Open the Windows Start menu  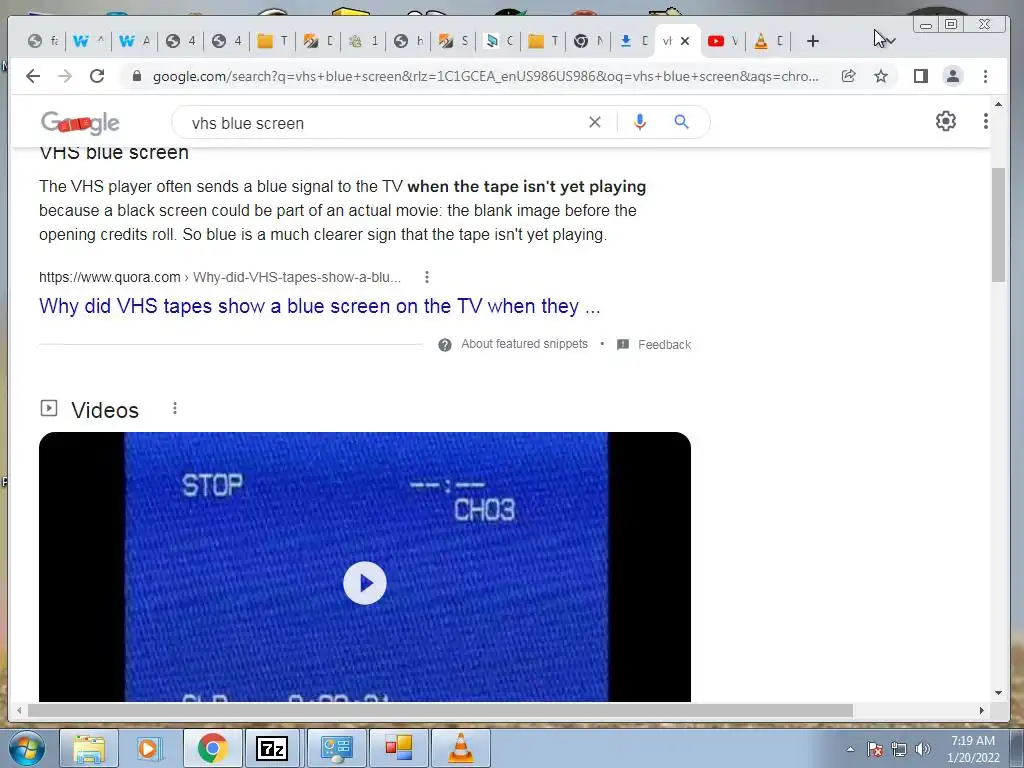27,748
